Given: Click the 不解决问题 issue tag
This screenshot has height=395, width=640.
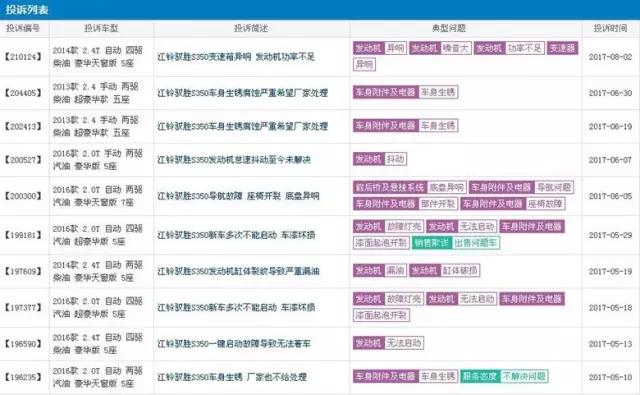Looking at the screenshot, I should (x=524, y=376).
